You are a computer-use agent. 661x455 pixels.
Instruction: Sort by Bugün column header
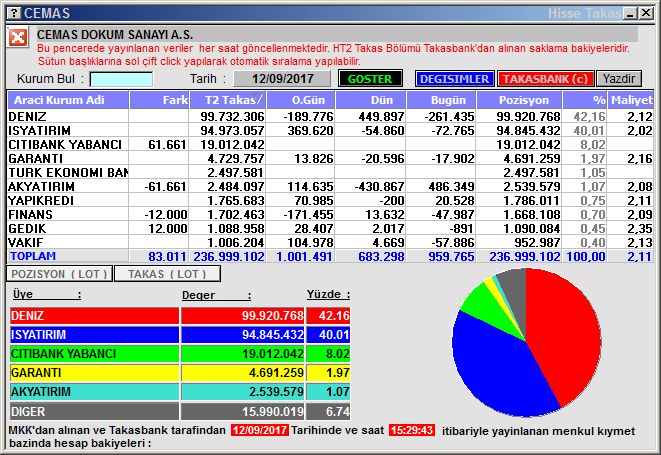pyautogui.click(x=441, y=100)
